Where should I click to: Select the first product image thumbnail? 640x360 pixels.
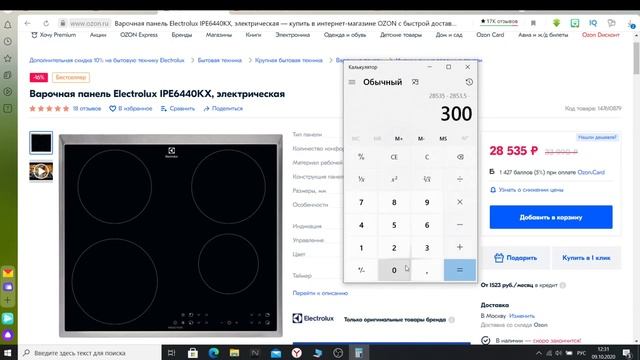41,143
